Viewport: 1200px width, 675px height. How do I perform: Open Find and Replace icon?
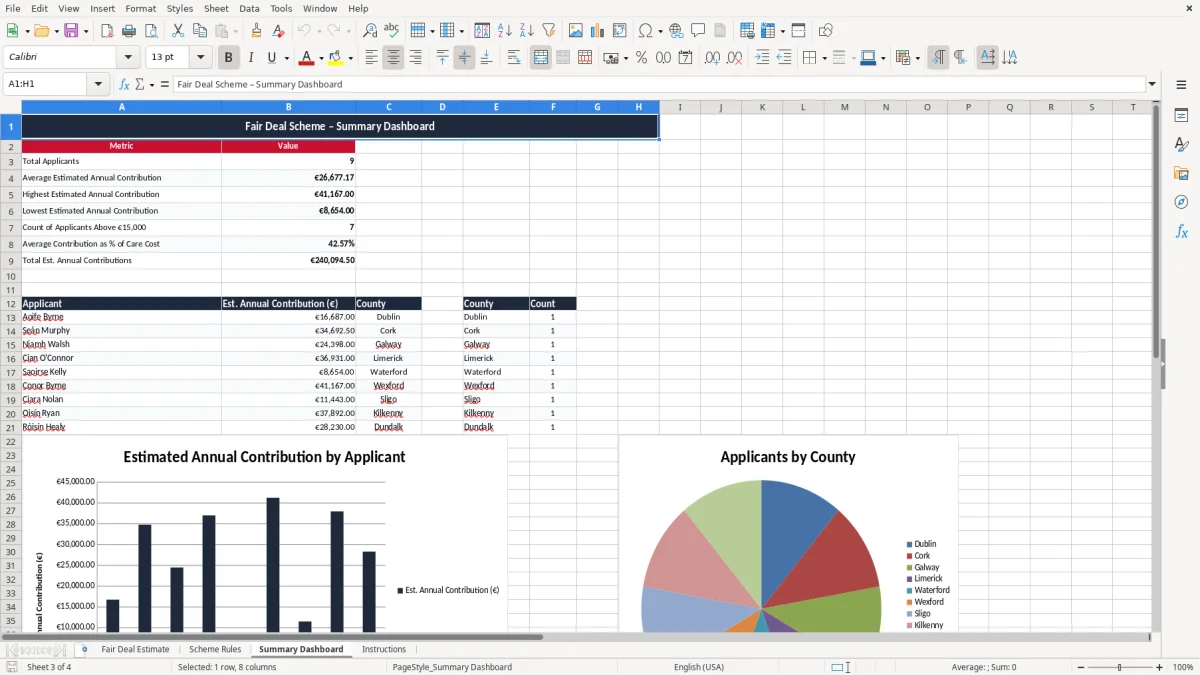coord(370,31)
